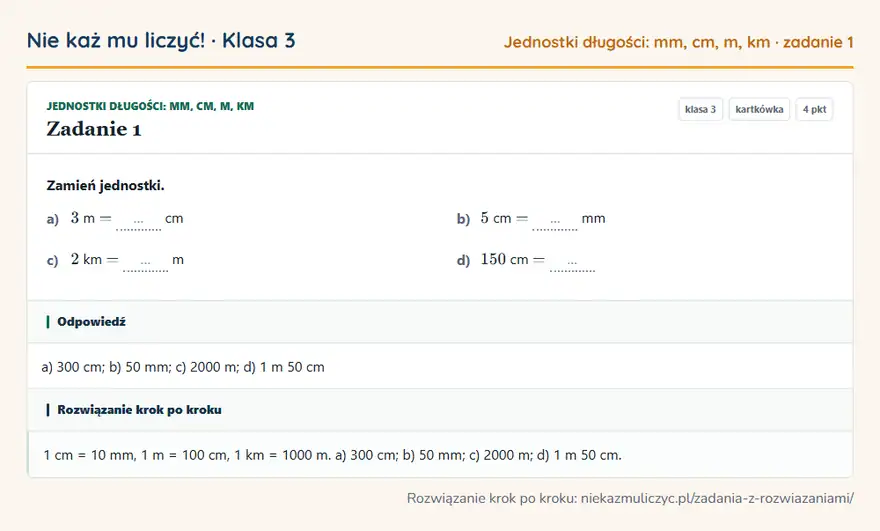Click the 'b)' item label
880x531 pixels.
463,219
